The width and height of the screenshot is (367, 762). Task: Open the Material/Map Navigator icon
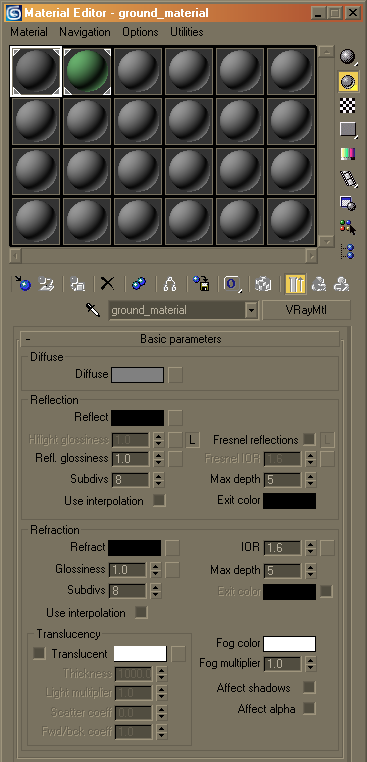(x=347, y=251)
